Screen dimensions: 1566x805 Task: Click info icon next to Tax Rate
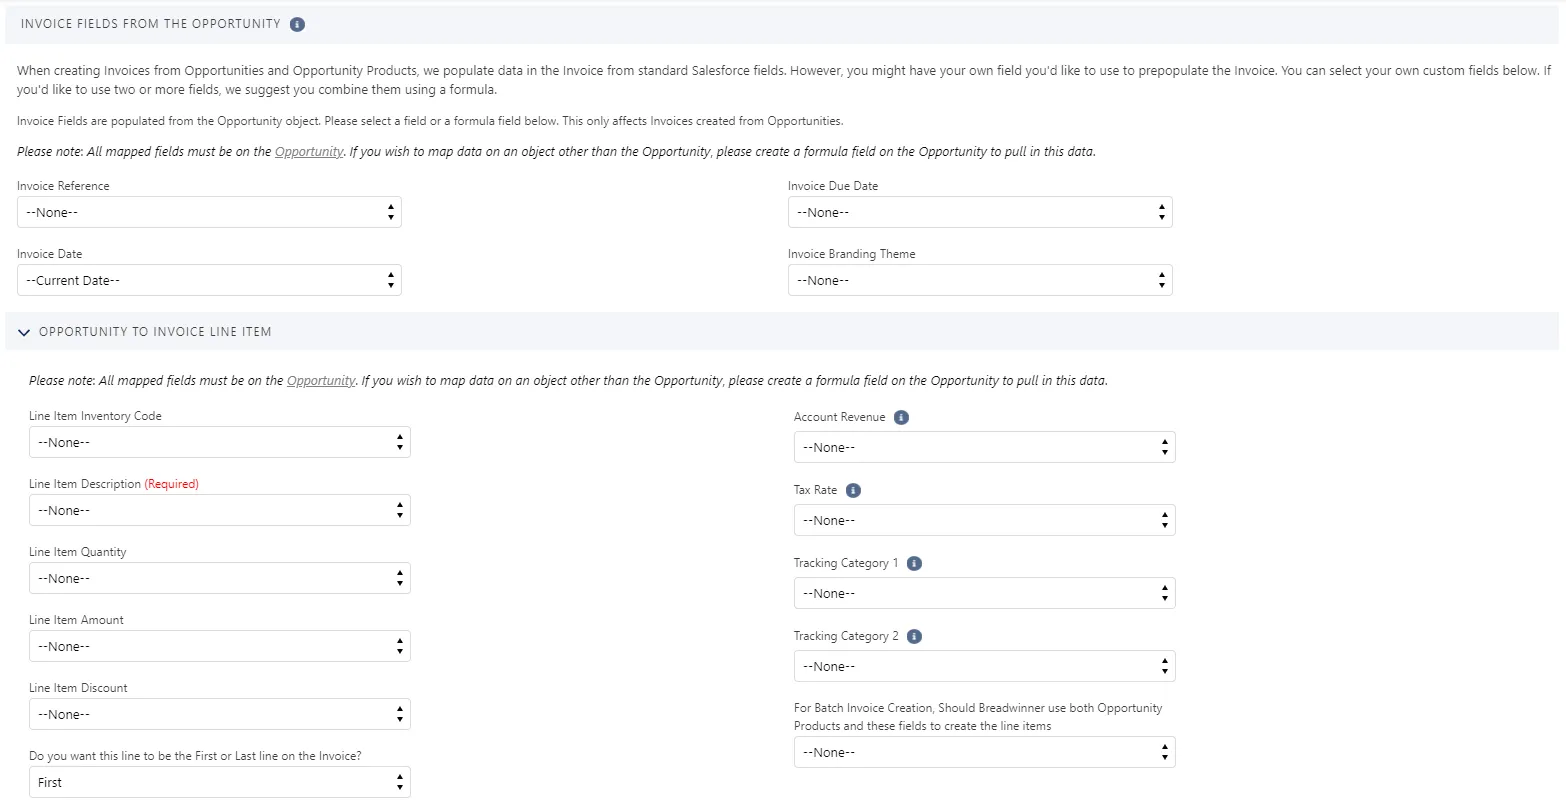tap(853, 490)
